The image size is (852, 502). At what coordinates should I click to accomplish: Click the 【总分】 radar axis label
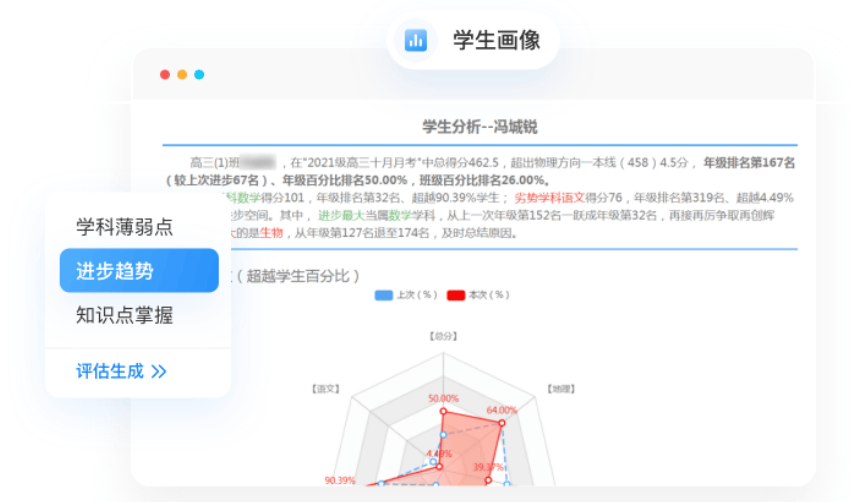coord(443,336)
